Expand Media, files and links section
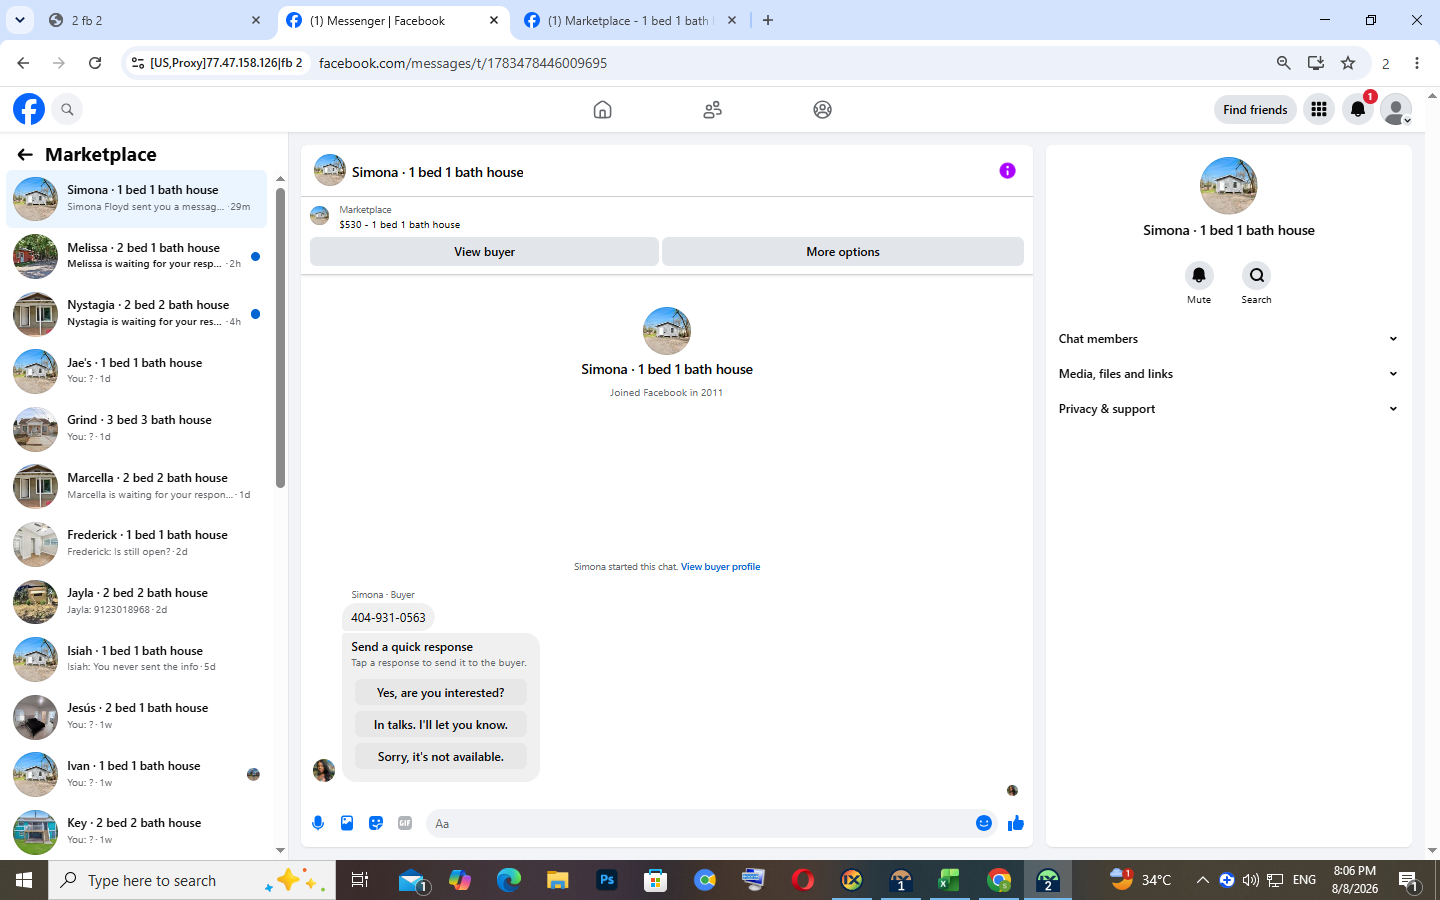This screenshot has height=900, width=1440. coord(1228,374)
